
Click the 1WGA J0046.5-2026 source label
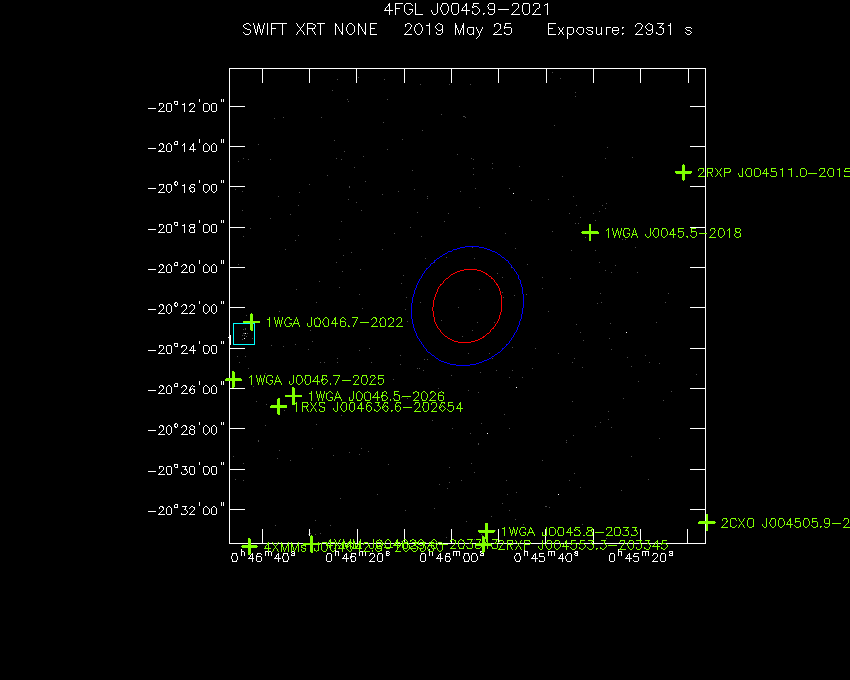[376, 396]
